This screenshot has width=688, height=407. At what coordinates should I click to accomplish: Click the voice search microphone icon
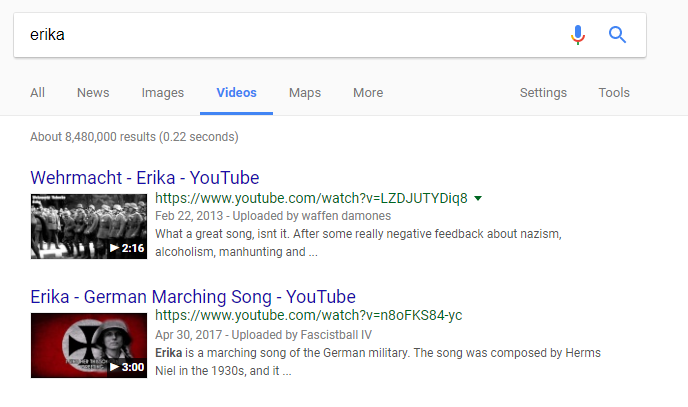click(578, 35)
